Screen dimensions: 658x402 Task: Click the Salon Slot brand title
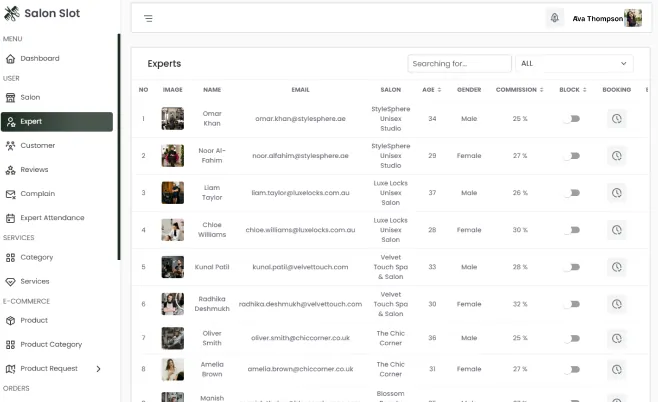52,13
